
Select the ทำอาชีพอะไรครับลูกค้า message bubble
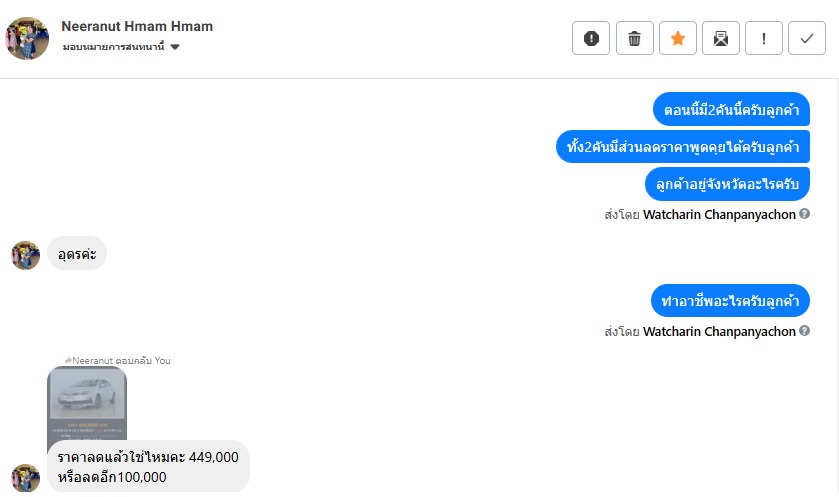[730, 301]
